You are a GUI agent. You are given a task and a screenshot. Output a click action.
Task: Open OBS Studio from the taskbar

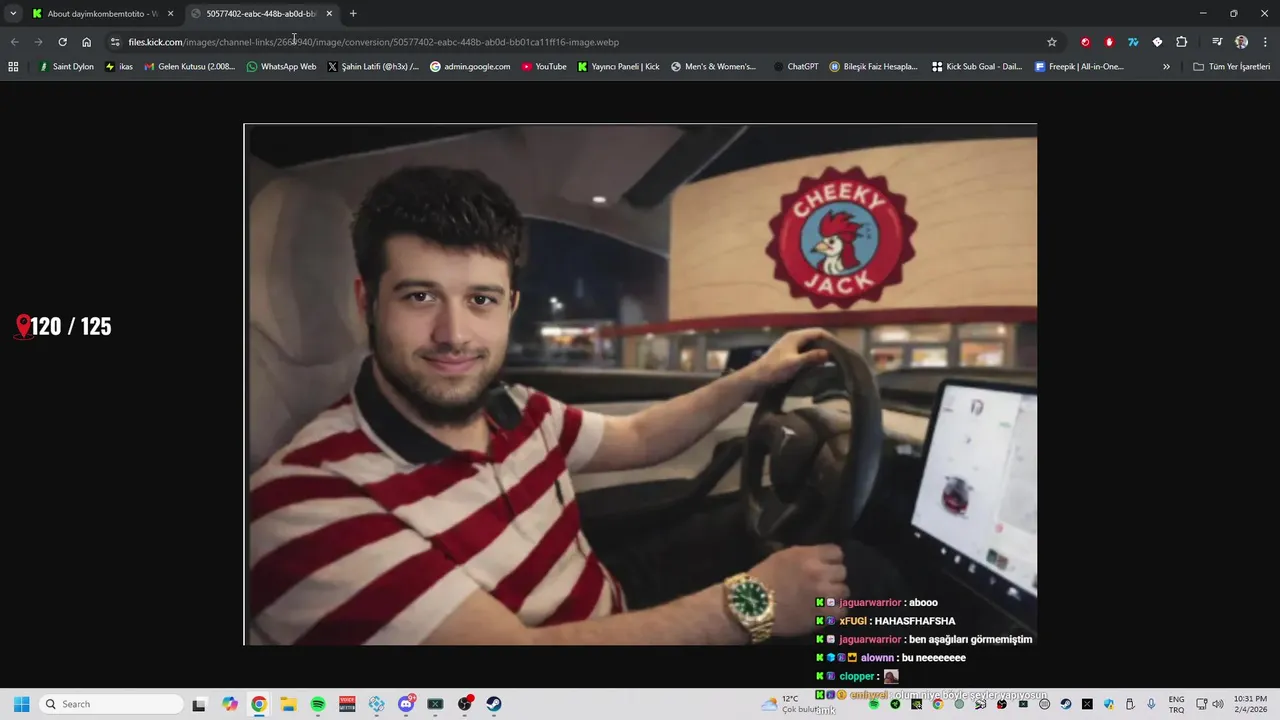[465, 704]
